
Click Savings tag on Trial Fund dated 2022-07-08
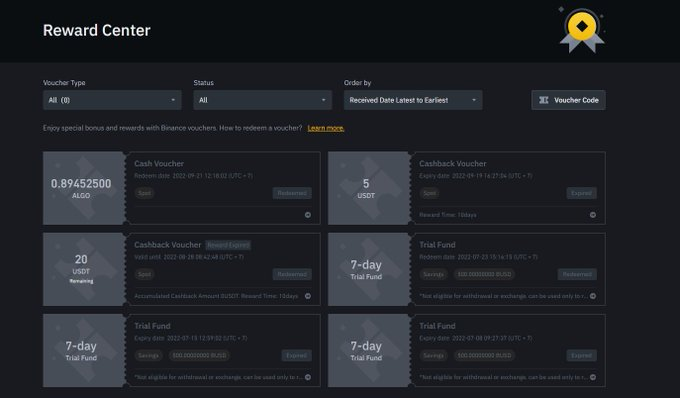[433, 355]
